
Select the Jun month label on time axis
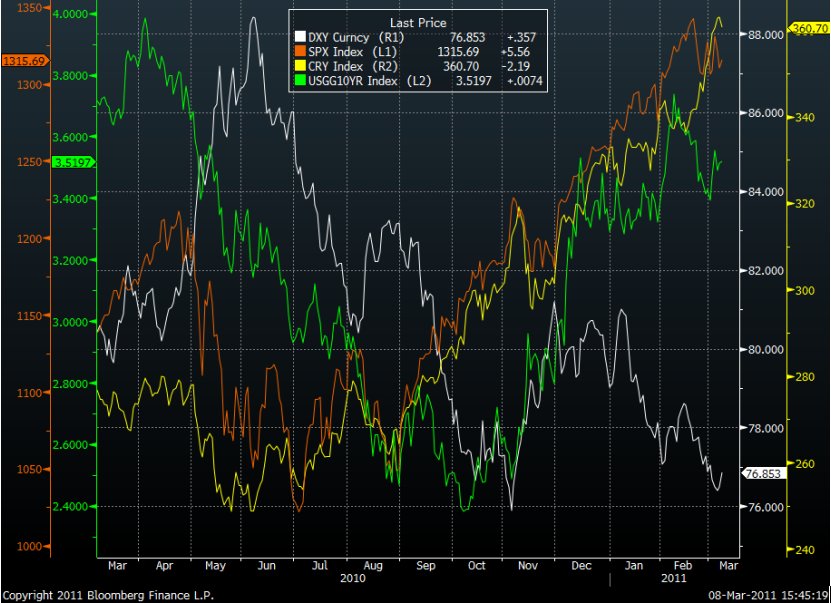264,566
